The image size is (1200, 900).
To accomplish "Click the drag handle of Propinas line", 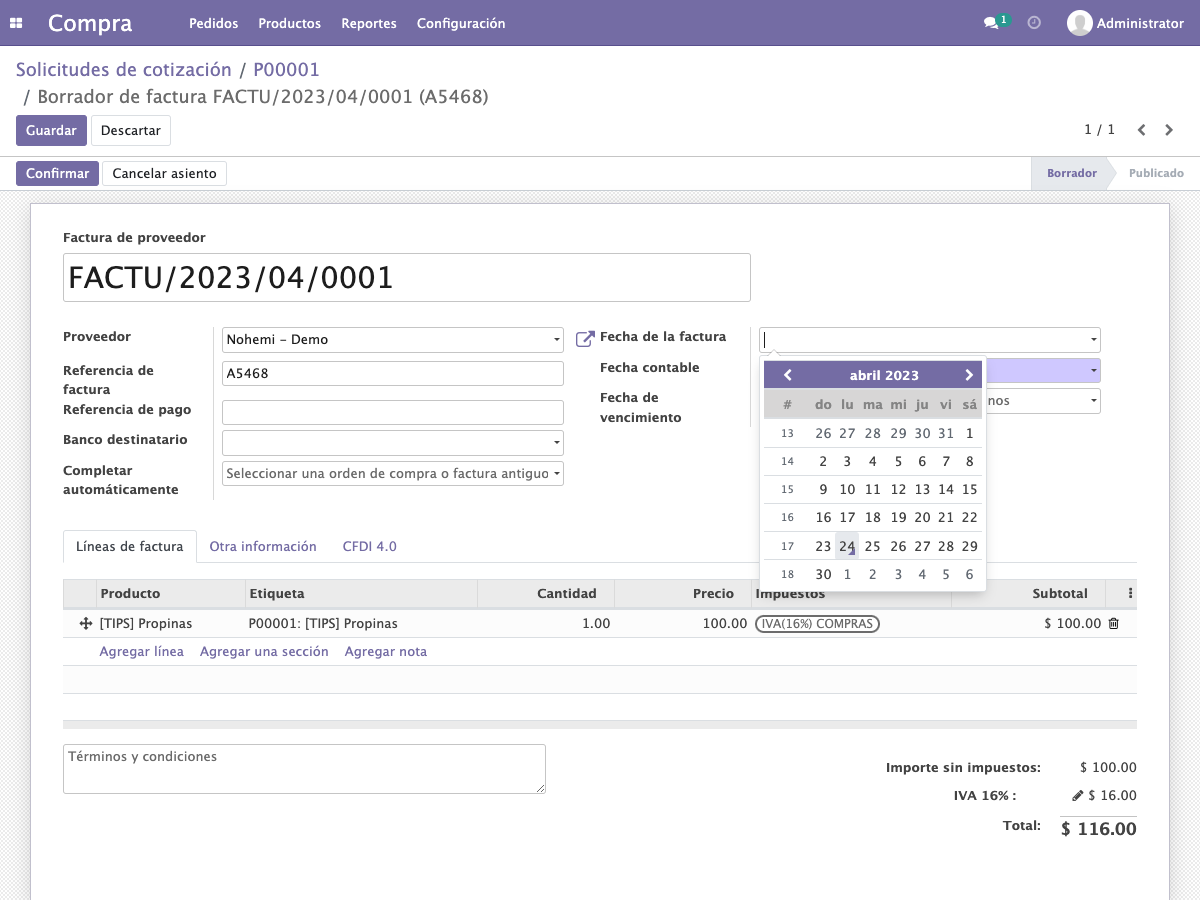I will click(85, 623).
